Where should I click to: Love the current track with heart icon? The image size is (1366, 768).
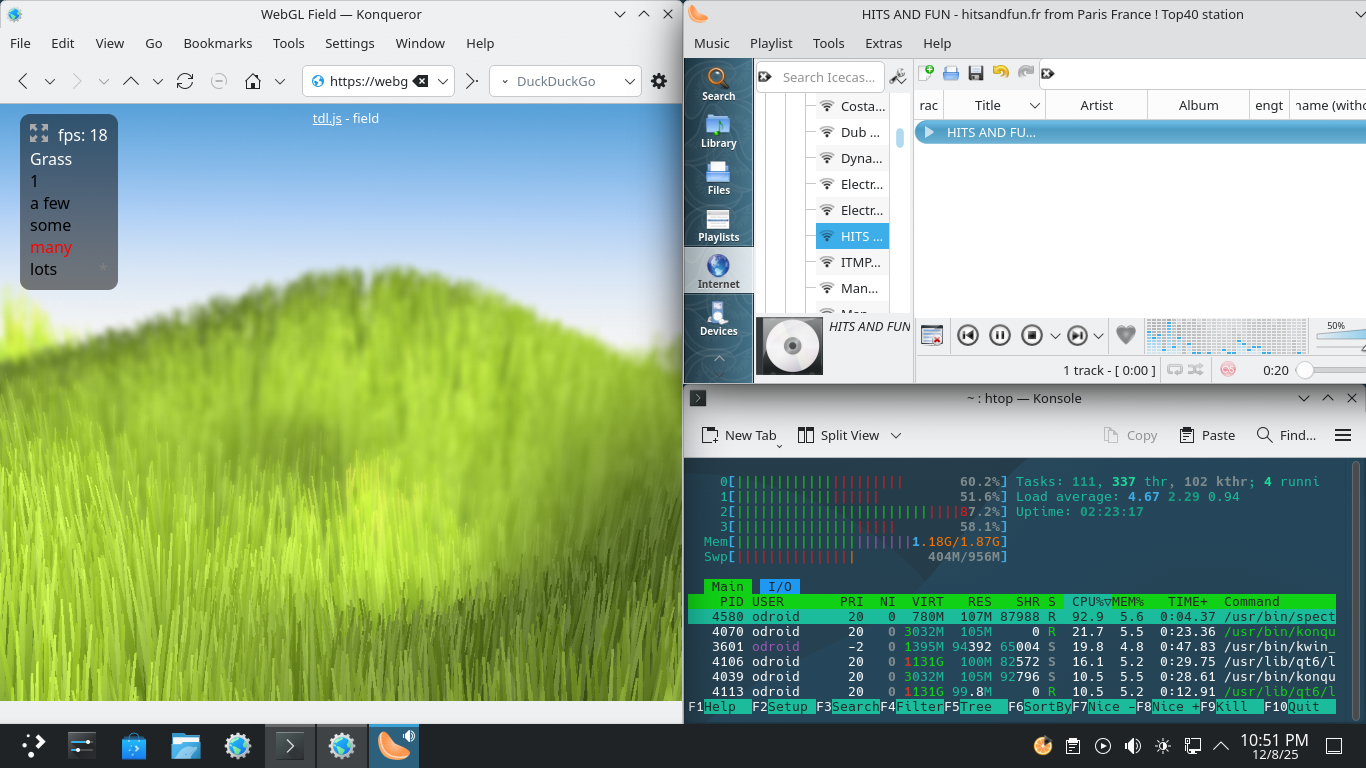pos(1126,336)
